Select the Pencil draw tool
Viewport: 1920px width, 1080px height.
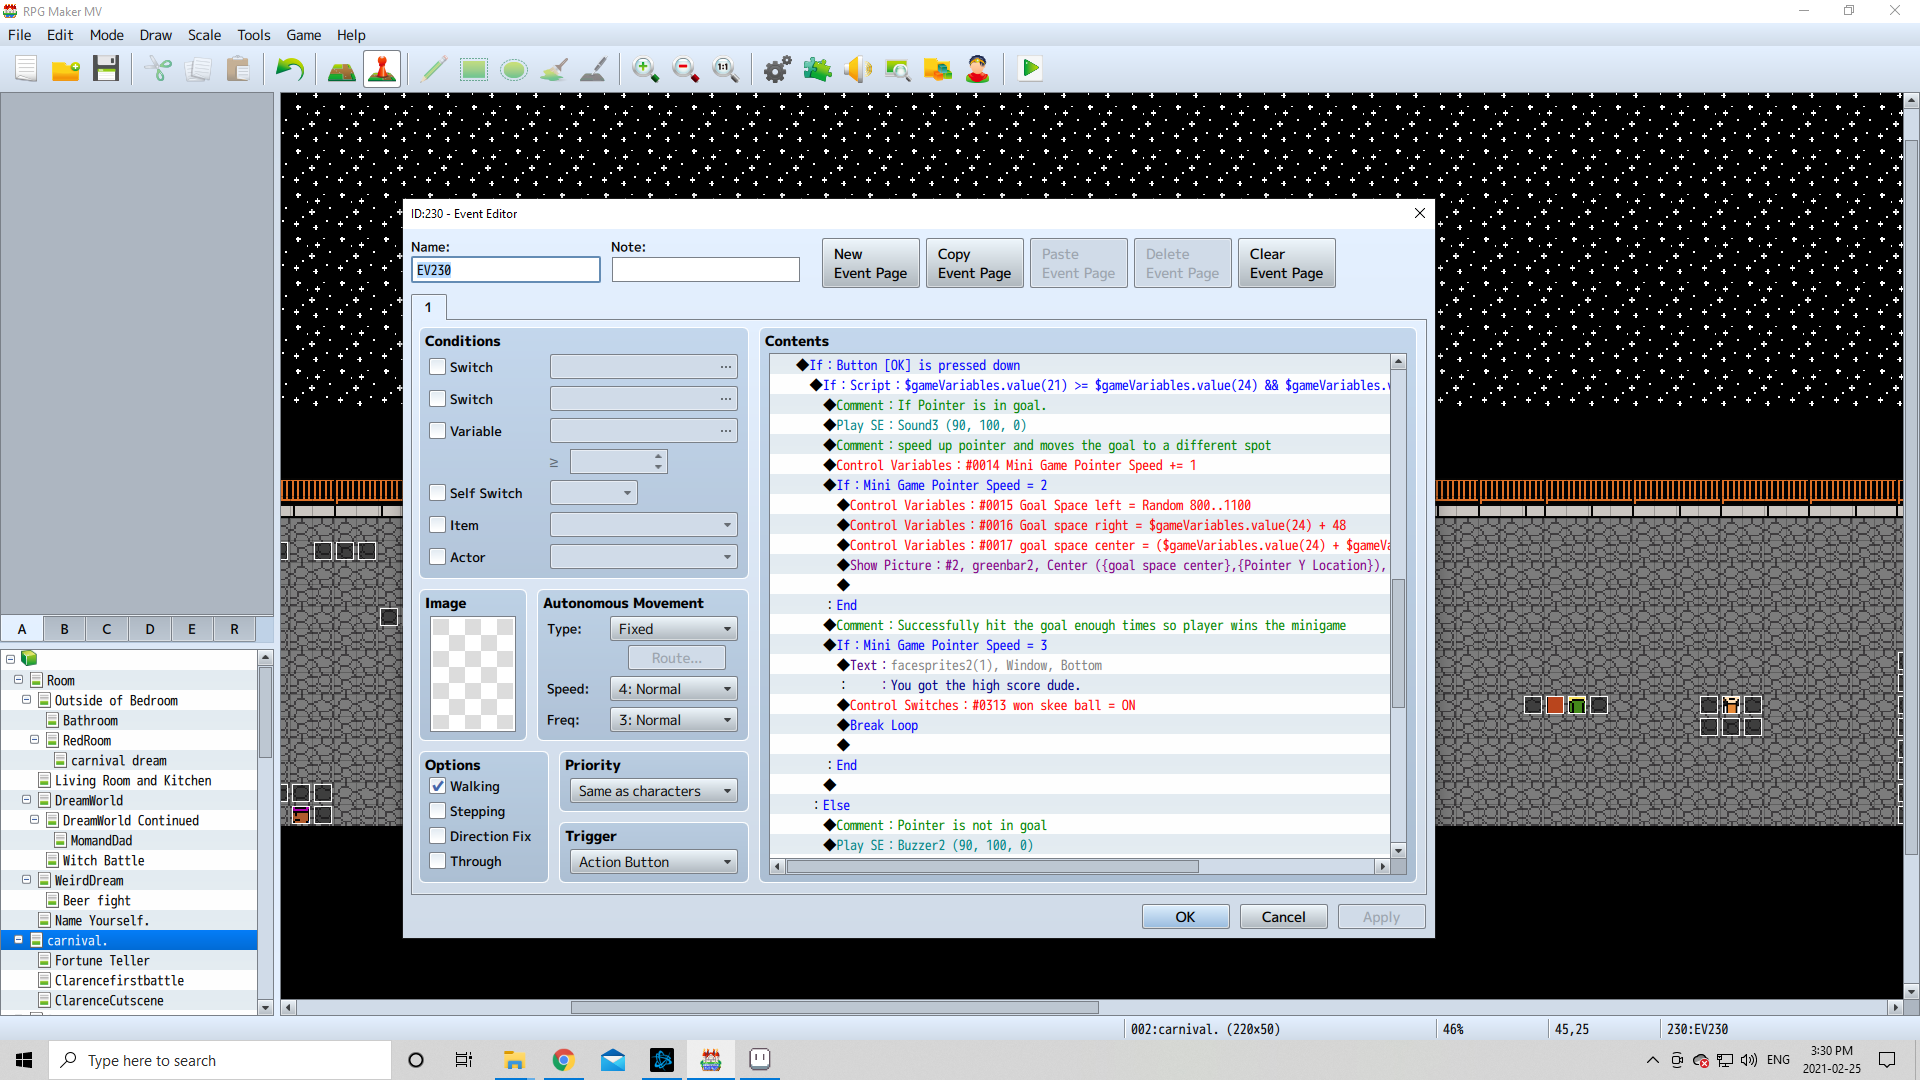434,69
